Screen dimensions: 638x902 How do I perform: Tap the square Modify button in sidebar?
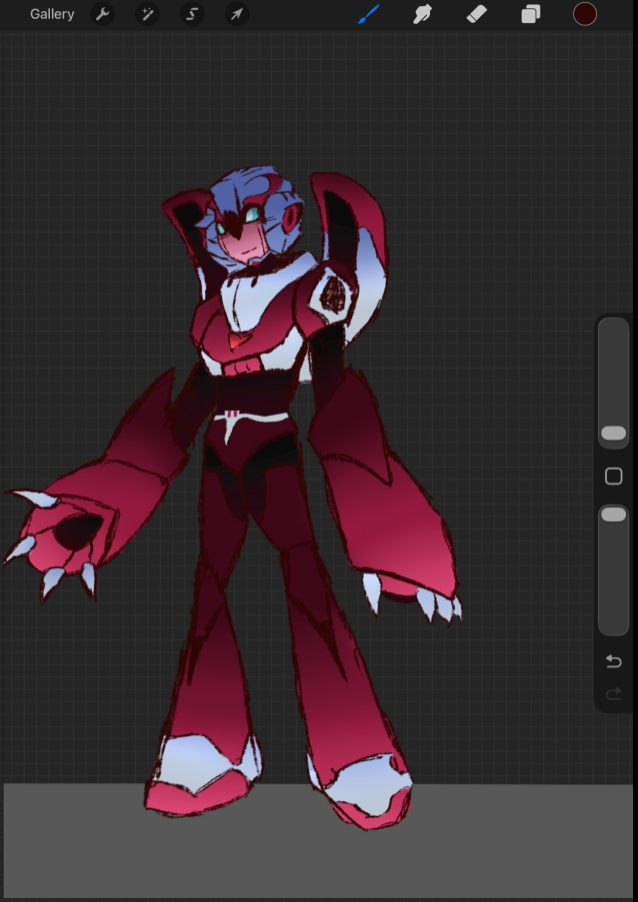pyautogui.click(x=613, y=476)
